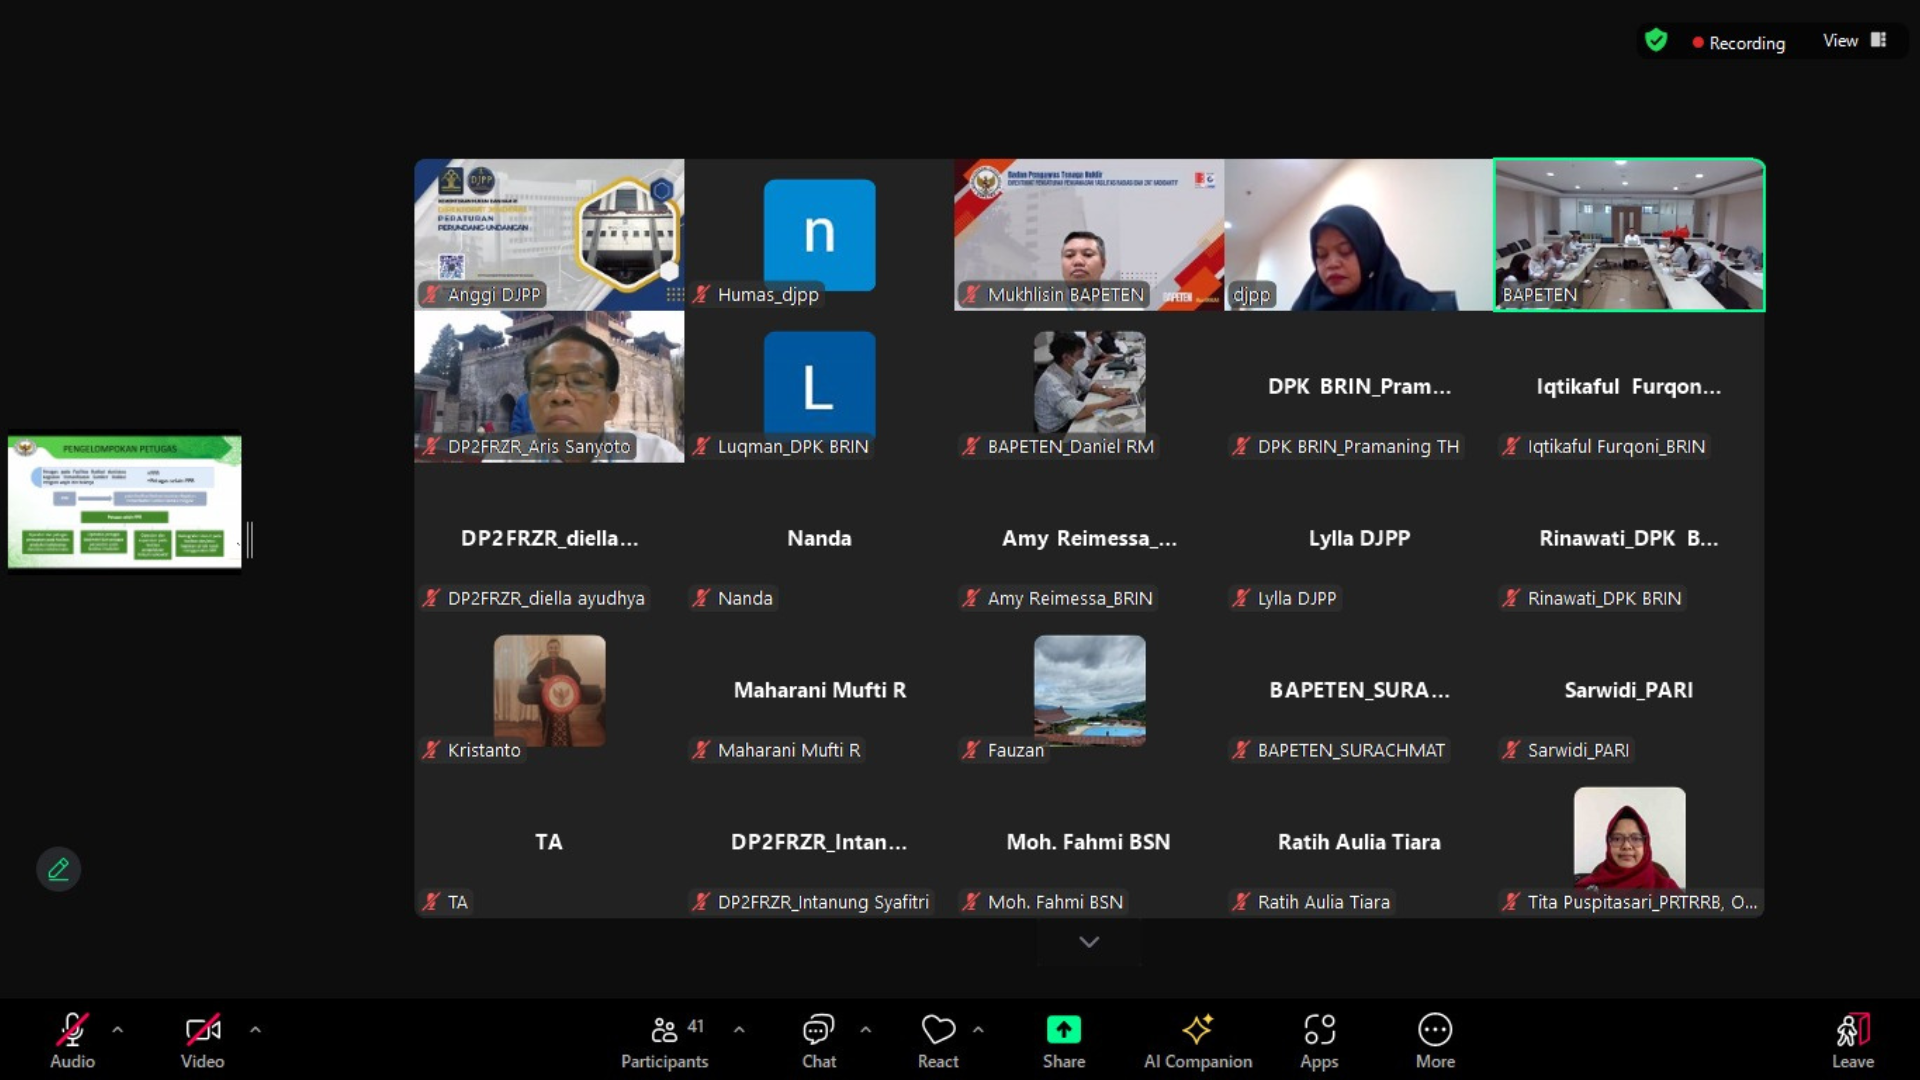The width and height of the screenshot is (1920, 1080).
Task: Show next page of gallery participants
Action: point(1089,942)
